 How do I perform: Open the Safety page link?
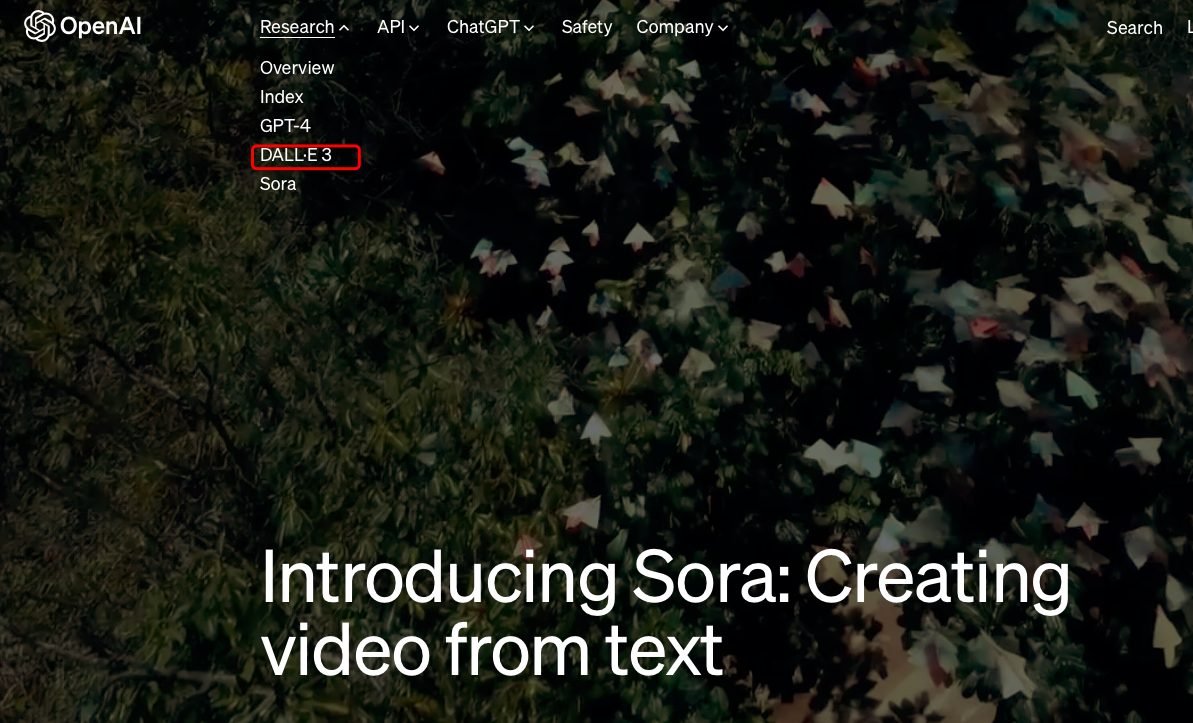587,27
